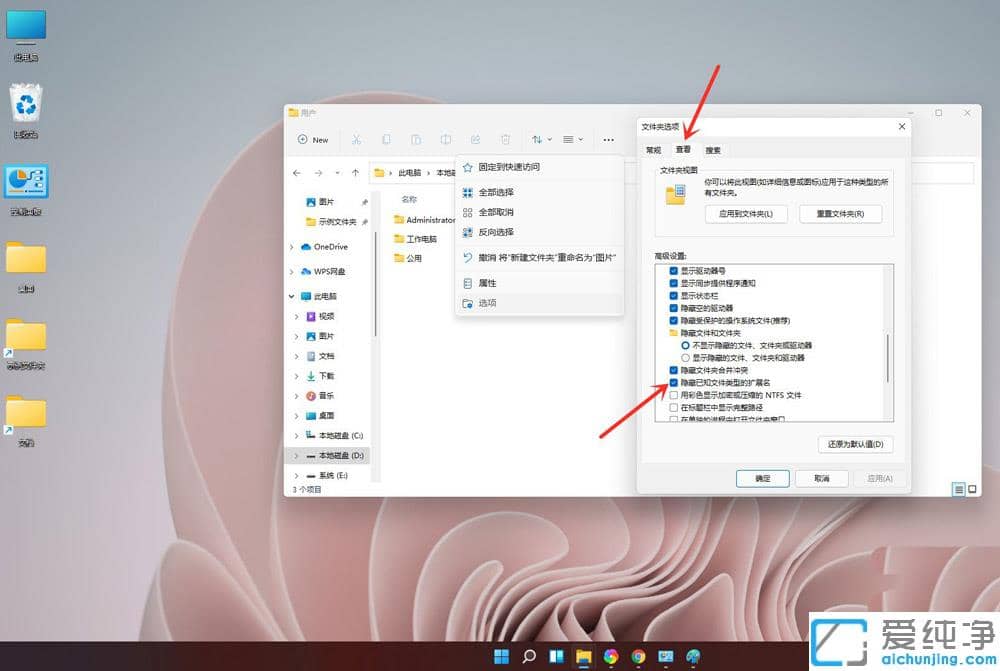The width and height of the screenshot is (1000, 671).
Task: Click the Copy icon in Explorer toolbar
Action: [x=387, y=139]
